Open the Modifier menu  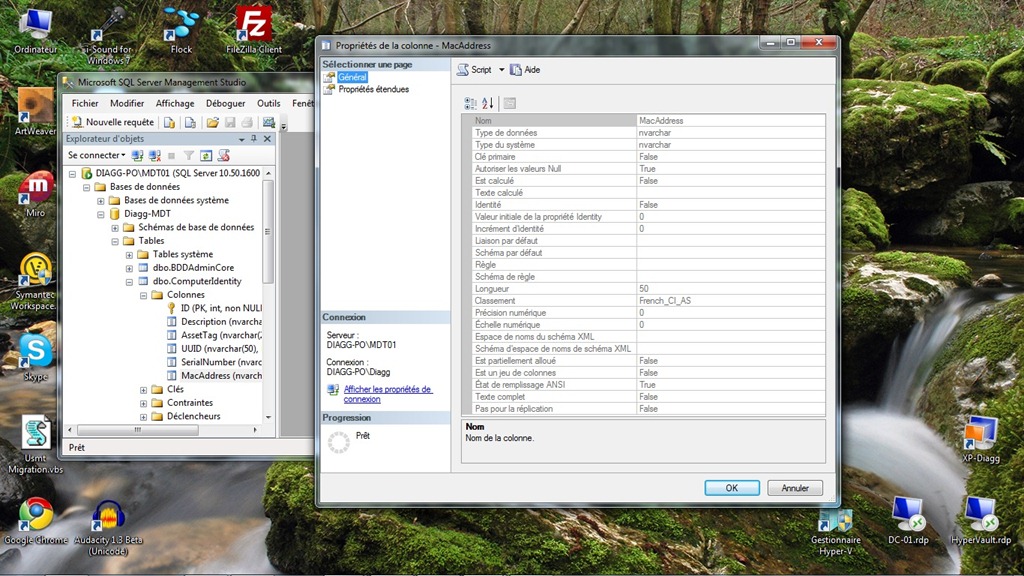[x=127, y=103]
